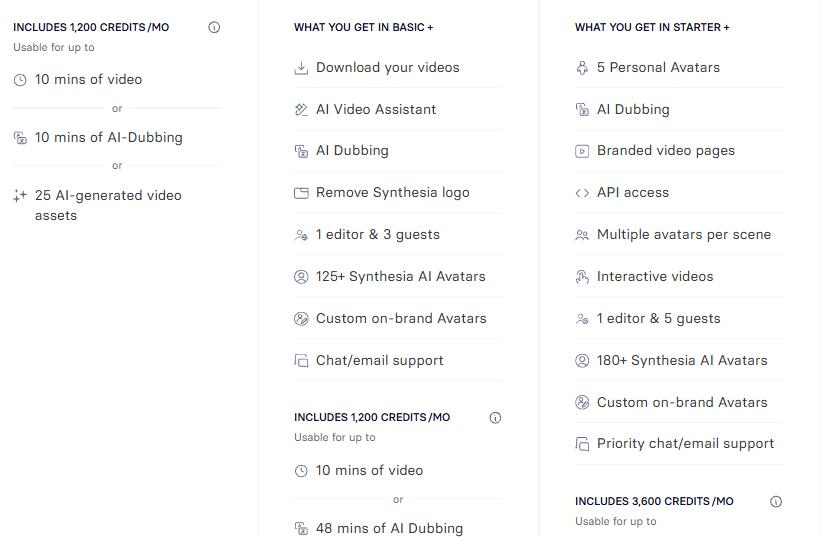Image resolution: width=820 pixels, height=537 pixels.
Task: Click the code brackets icon next to API access
Action: 582,193
